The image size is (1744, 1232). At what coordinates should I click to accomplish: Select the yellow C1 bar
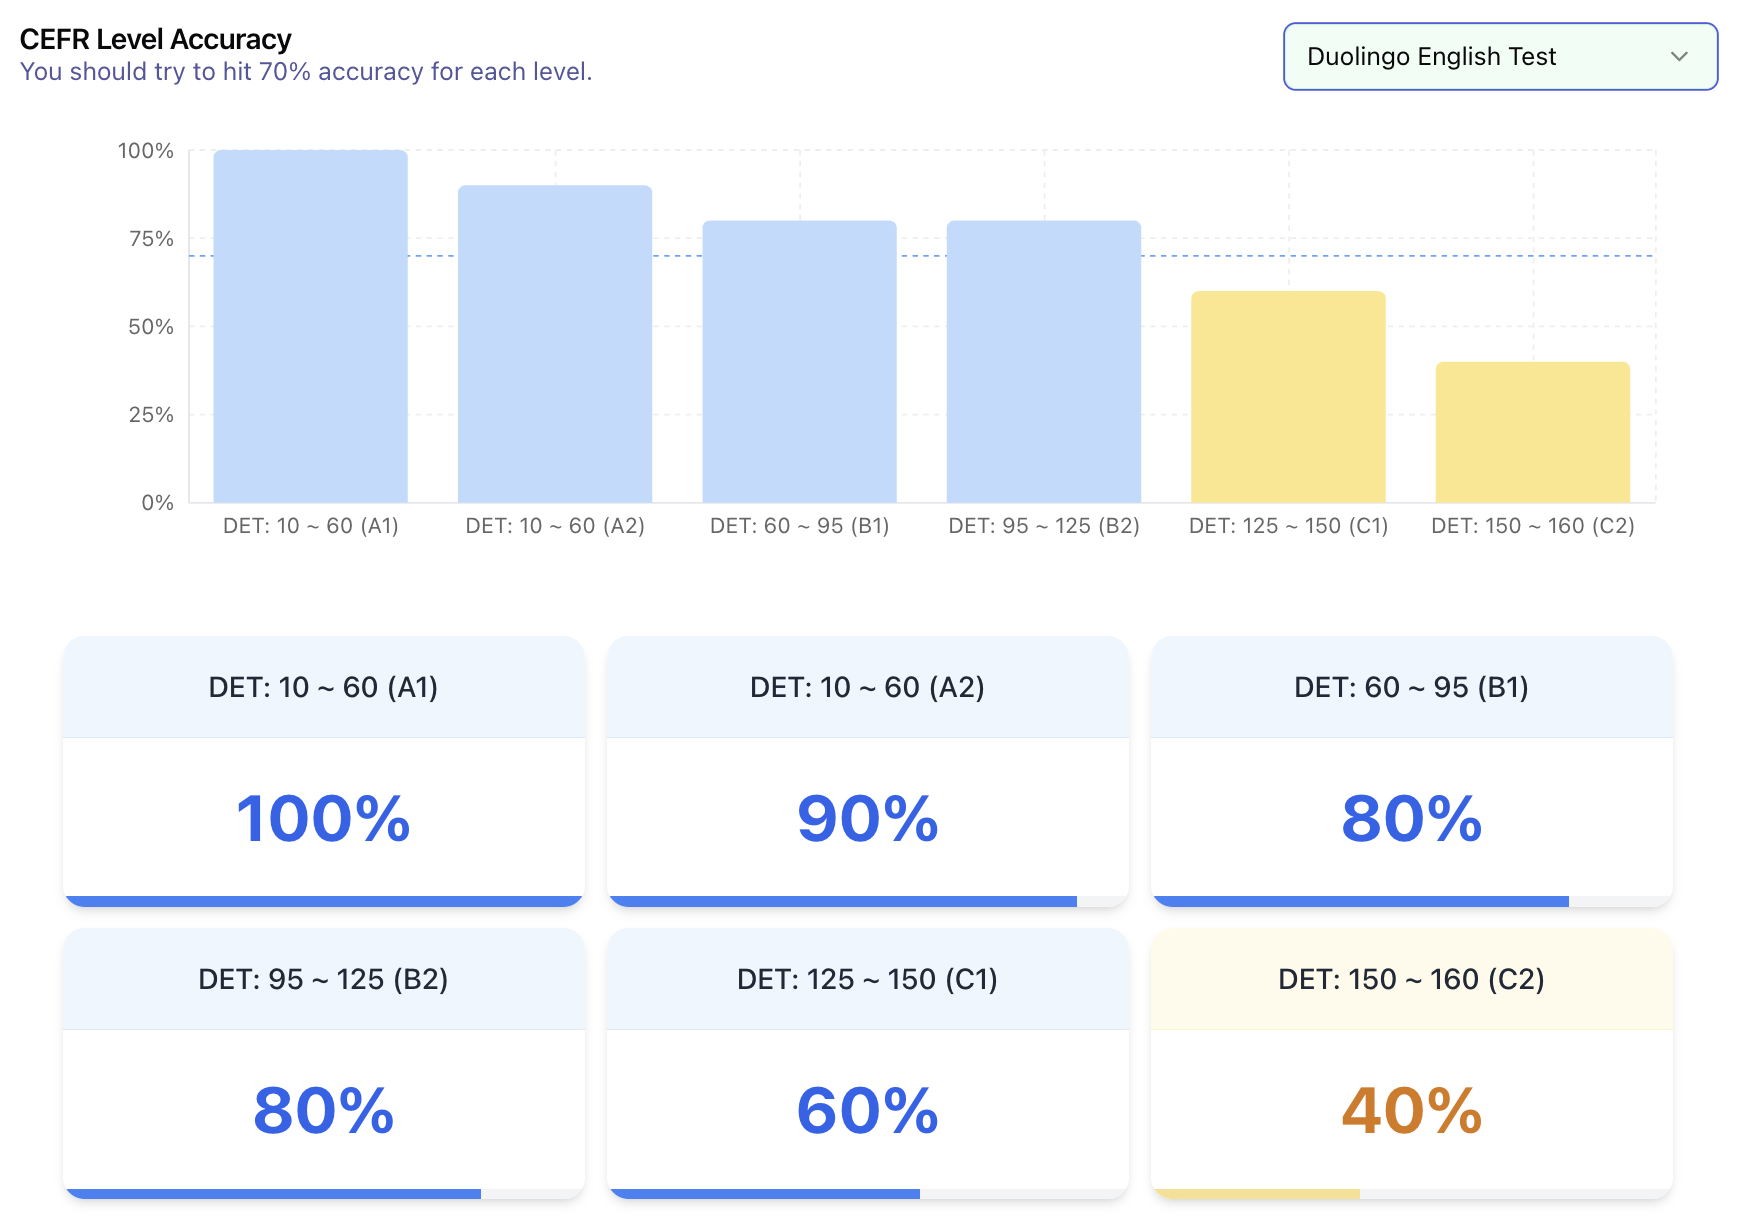point(1286,395)
